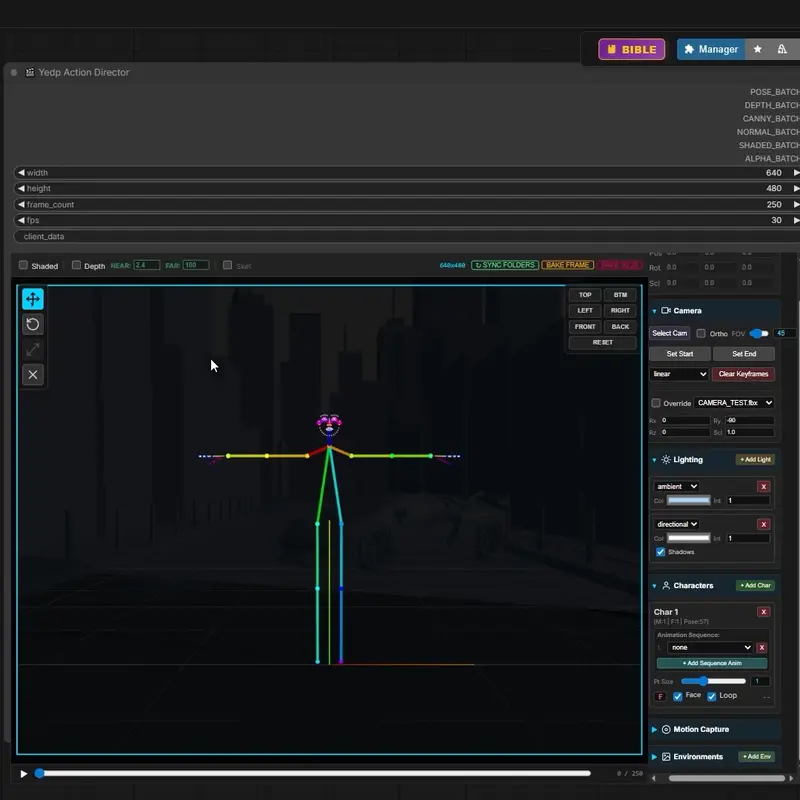The height and width of the screenshot is (800, 800).
Task: Select the scale arrows tool in viewport
Action: (x=33, y=349)
